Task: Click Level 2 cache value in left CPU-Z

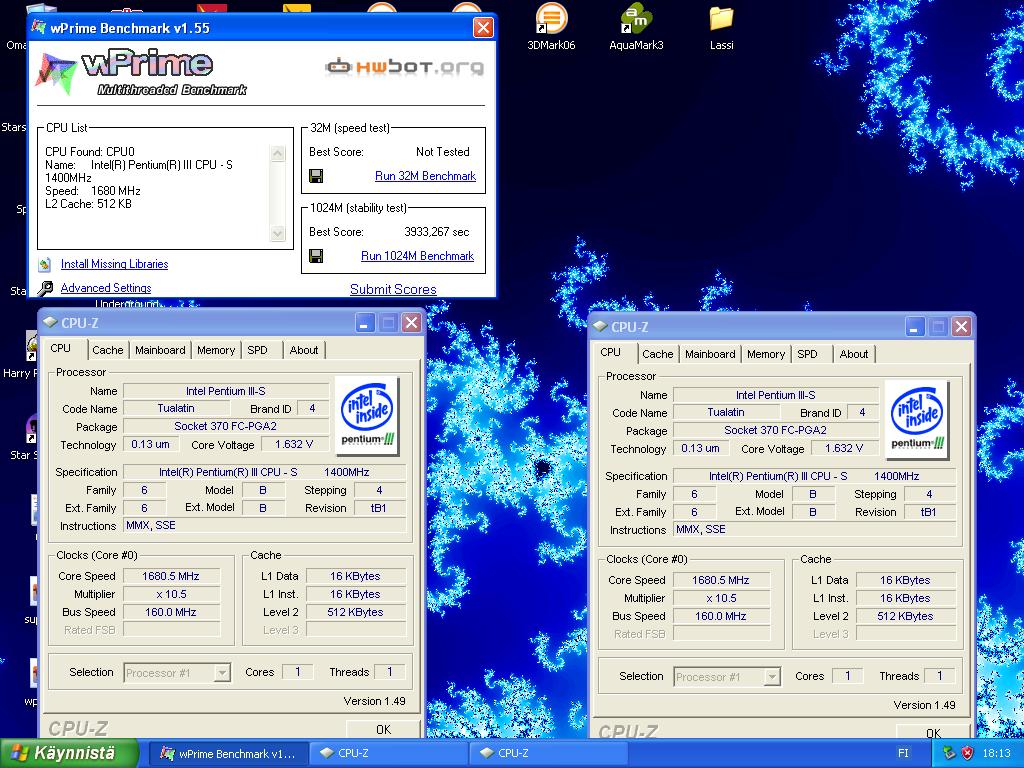Action: click(x=355, y=612)
